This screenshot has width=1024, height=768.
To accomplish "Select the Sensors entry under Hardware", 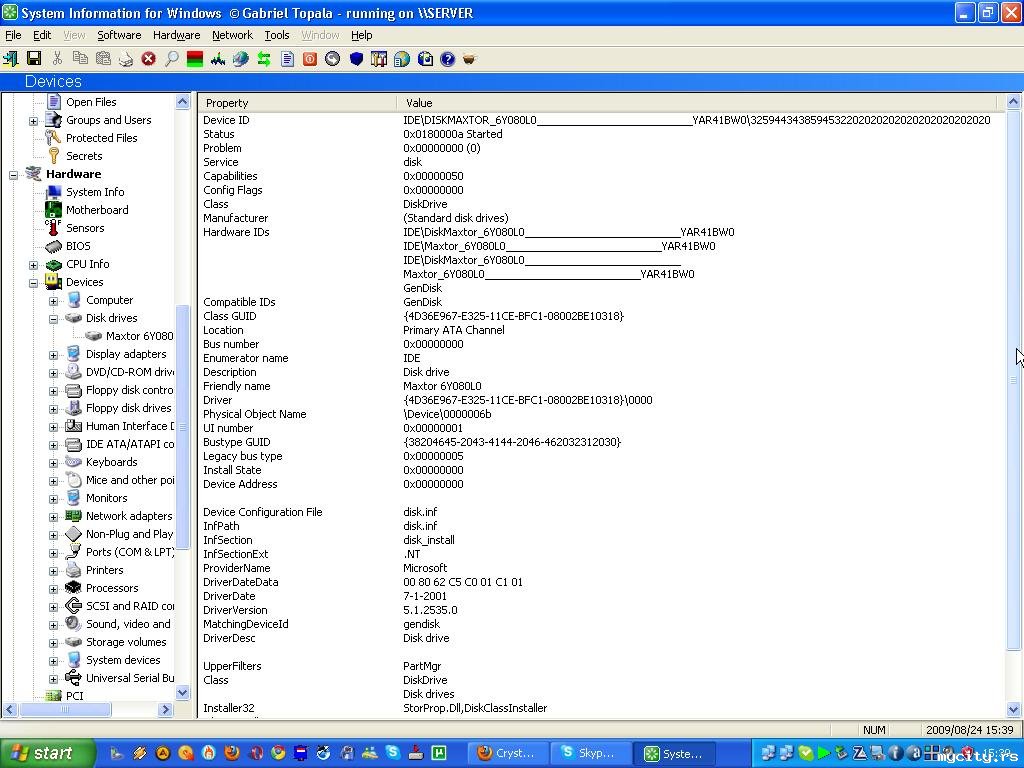I will [x=85, y=228].
